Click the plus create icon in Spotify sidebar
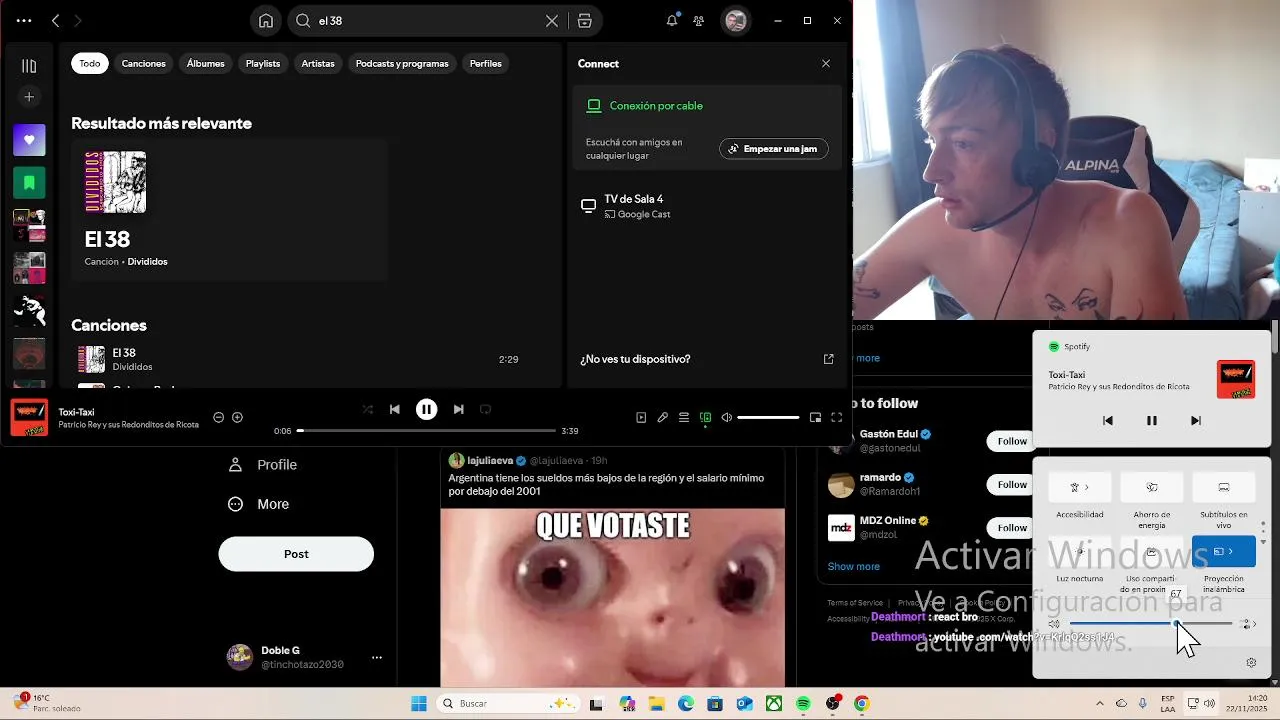Screen dimensions: 1280x720 [29, 97]
